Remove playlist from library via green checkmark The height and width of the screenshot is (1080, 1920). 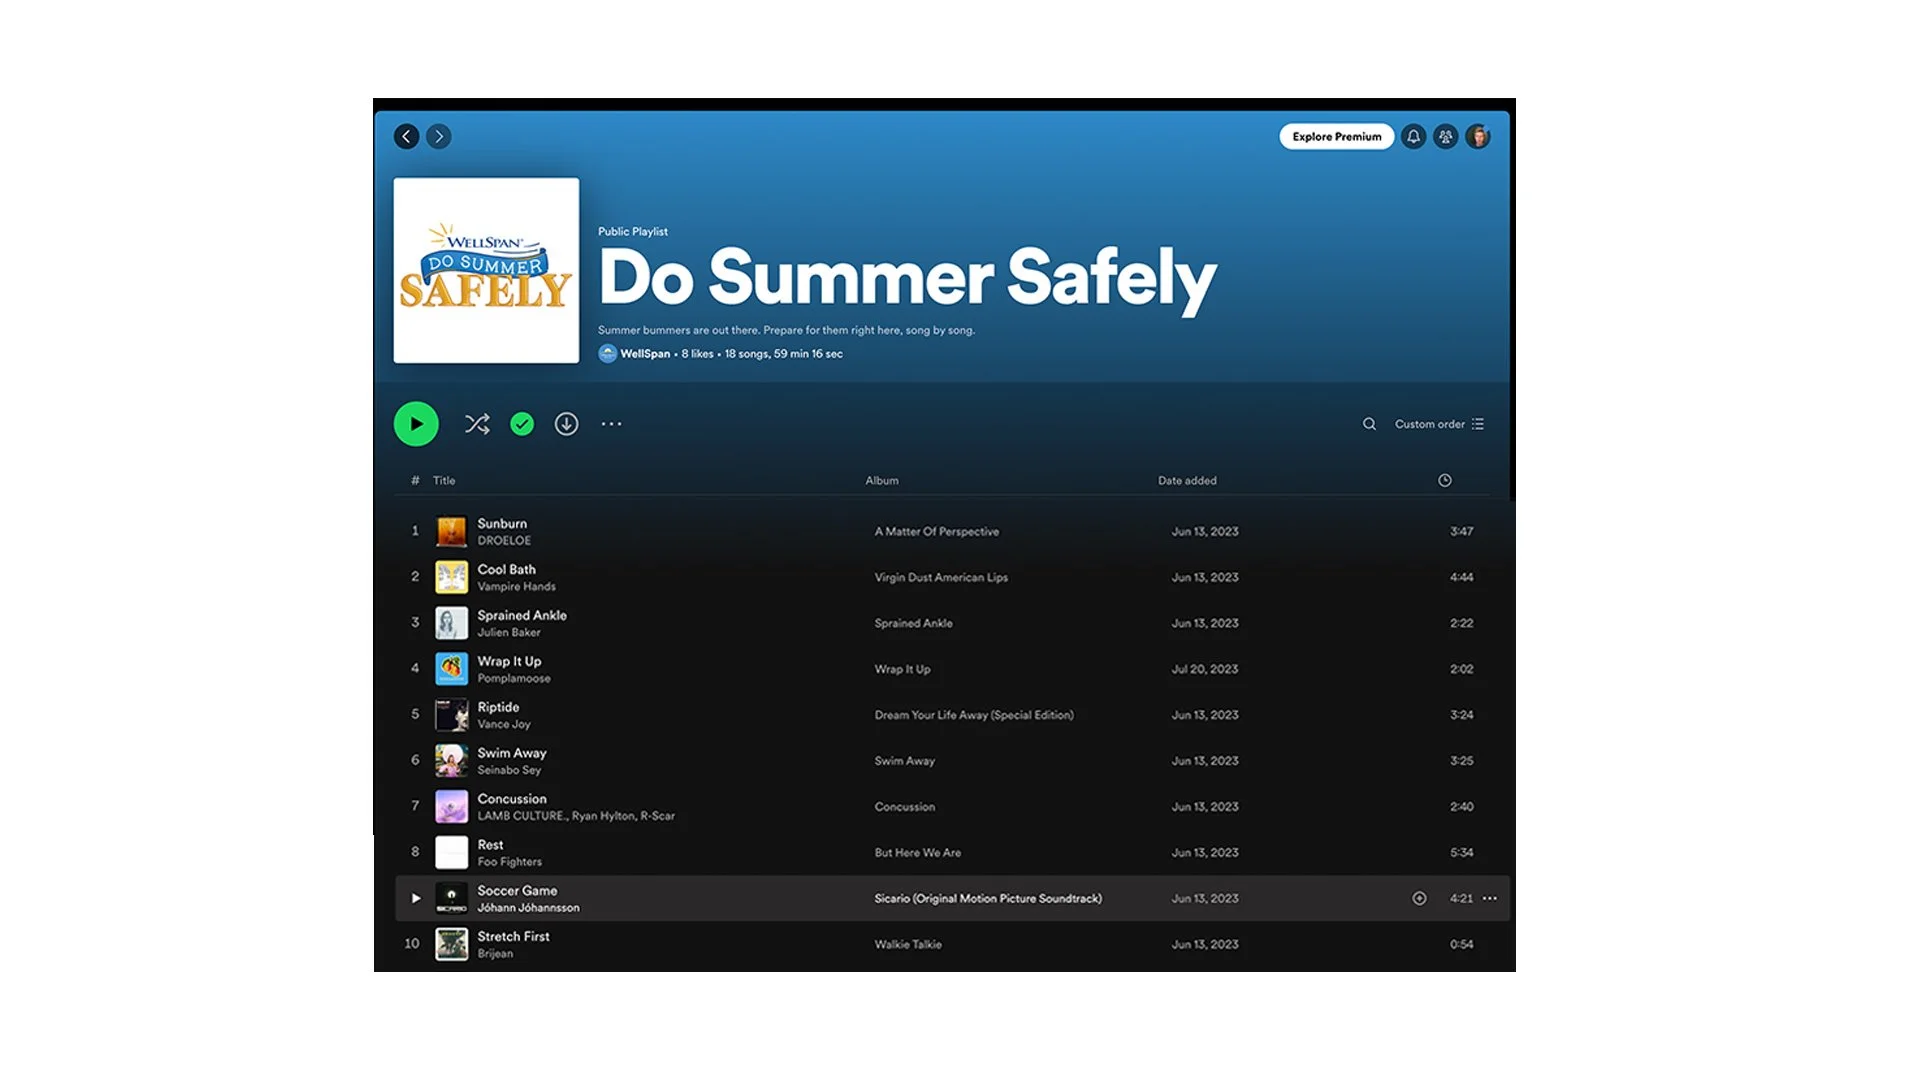click(x=521, y=424)
